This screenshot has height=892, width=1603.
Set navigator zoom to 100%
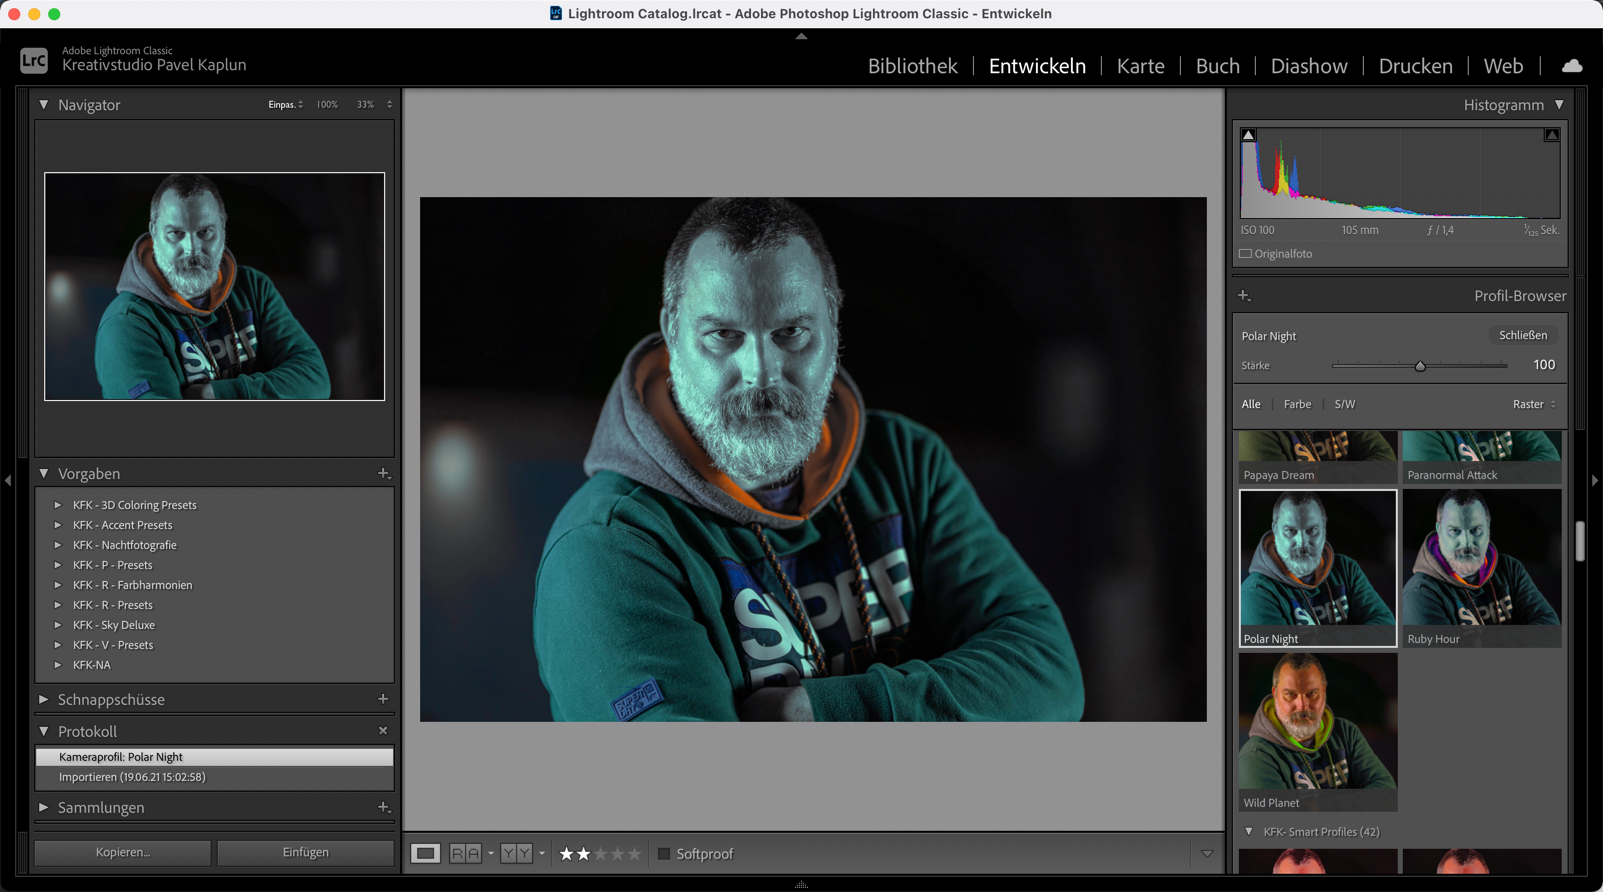(327, 104)
